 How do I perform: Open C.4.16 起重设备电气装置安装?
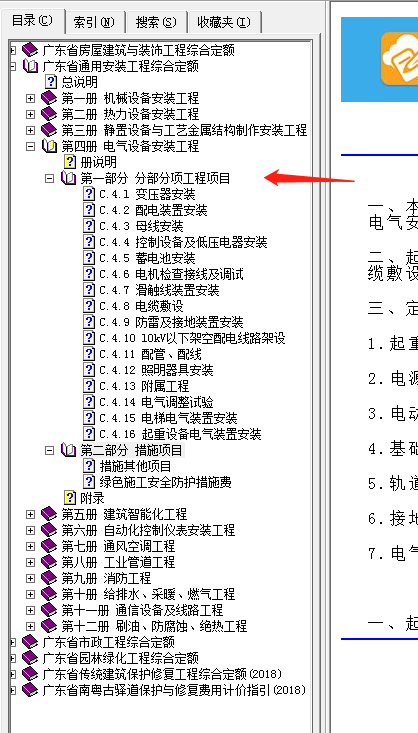pos(180,434)
